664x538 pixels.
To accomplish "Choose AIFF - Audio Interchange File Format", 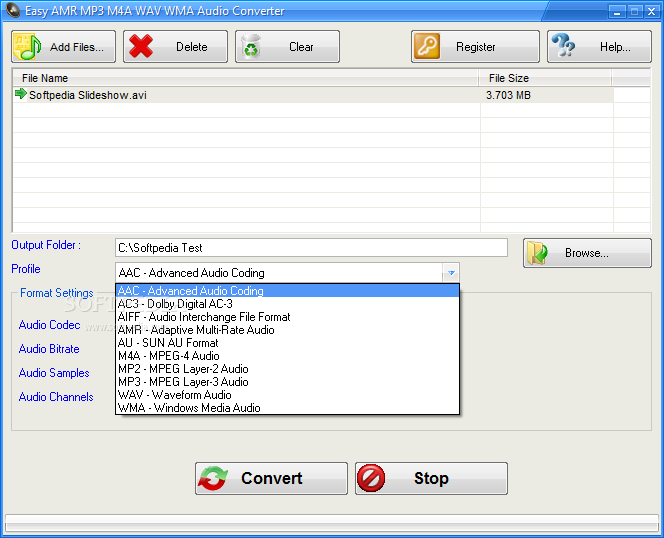I will 288,317.
